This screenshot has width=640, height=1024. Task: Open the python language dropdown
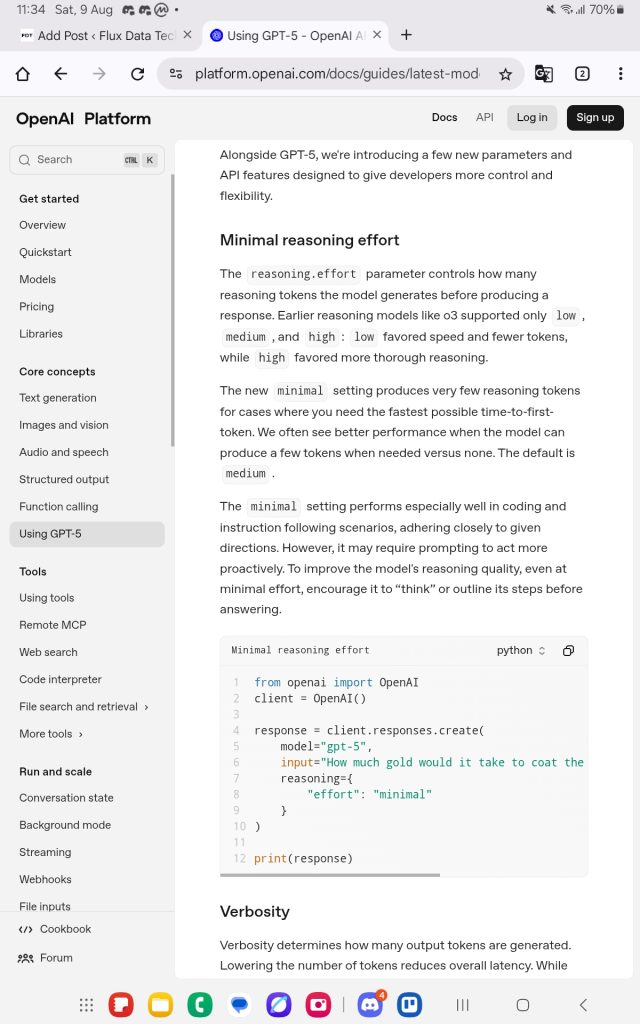point(521,650)
